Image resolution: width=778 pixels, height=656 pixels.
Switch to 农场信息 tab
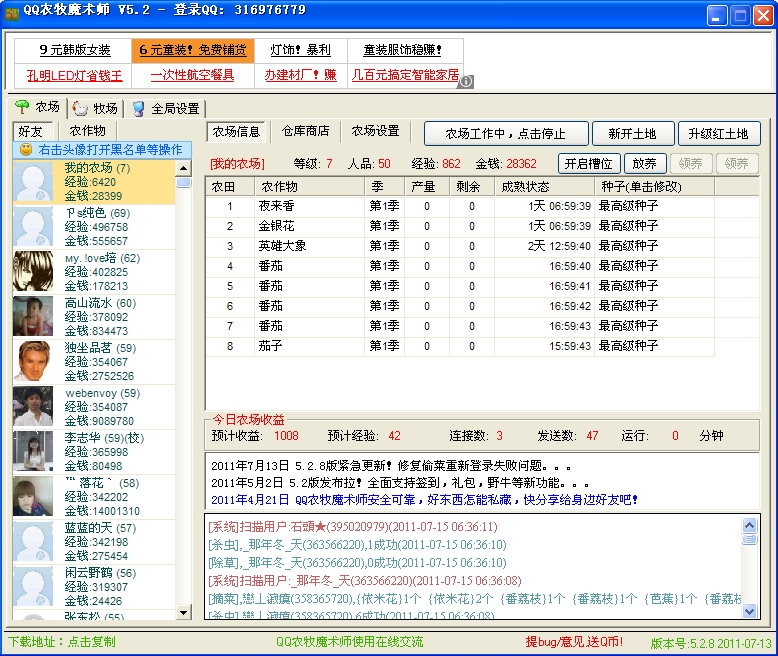[x=236, y=131]
